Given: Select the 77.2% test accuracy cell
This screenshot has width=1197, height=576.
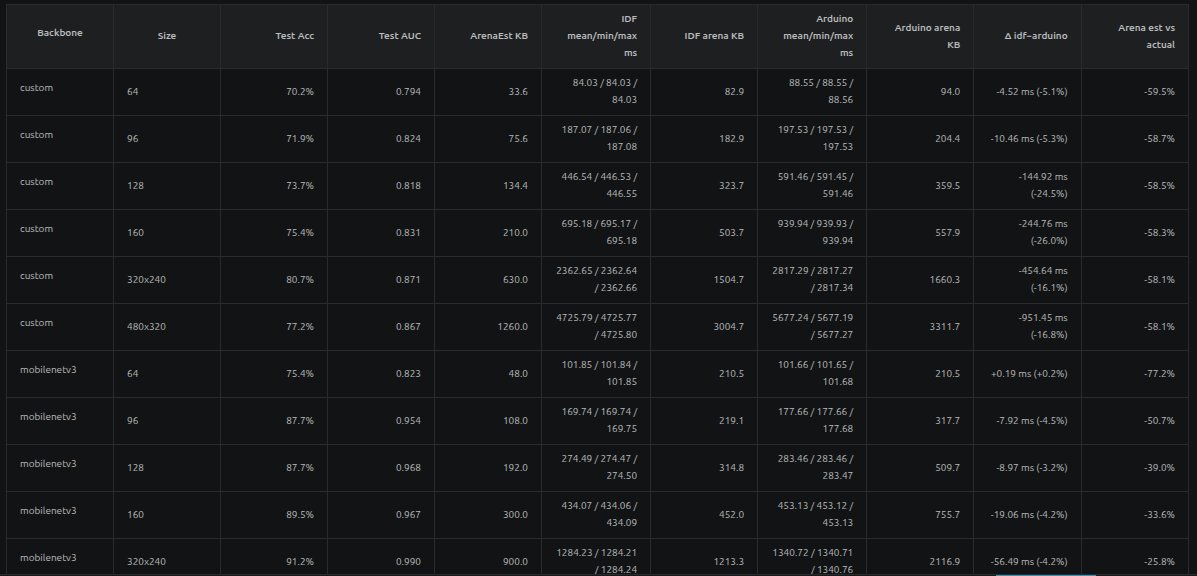Looking at the screenshot, I should 300,327.
